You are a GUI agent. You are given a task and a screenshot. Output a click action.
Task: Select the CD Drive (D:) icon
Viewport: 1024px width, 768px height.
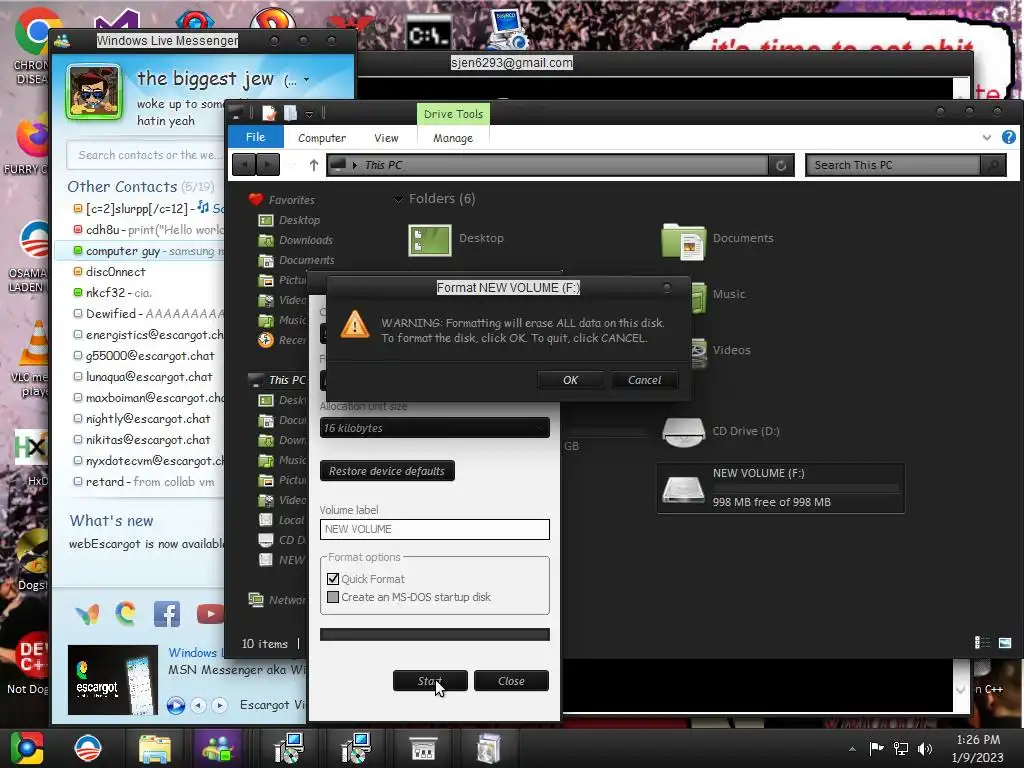click(x=683, y=432)
